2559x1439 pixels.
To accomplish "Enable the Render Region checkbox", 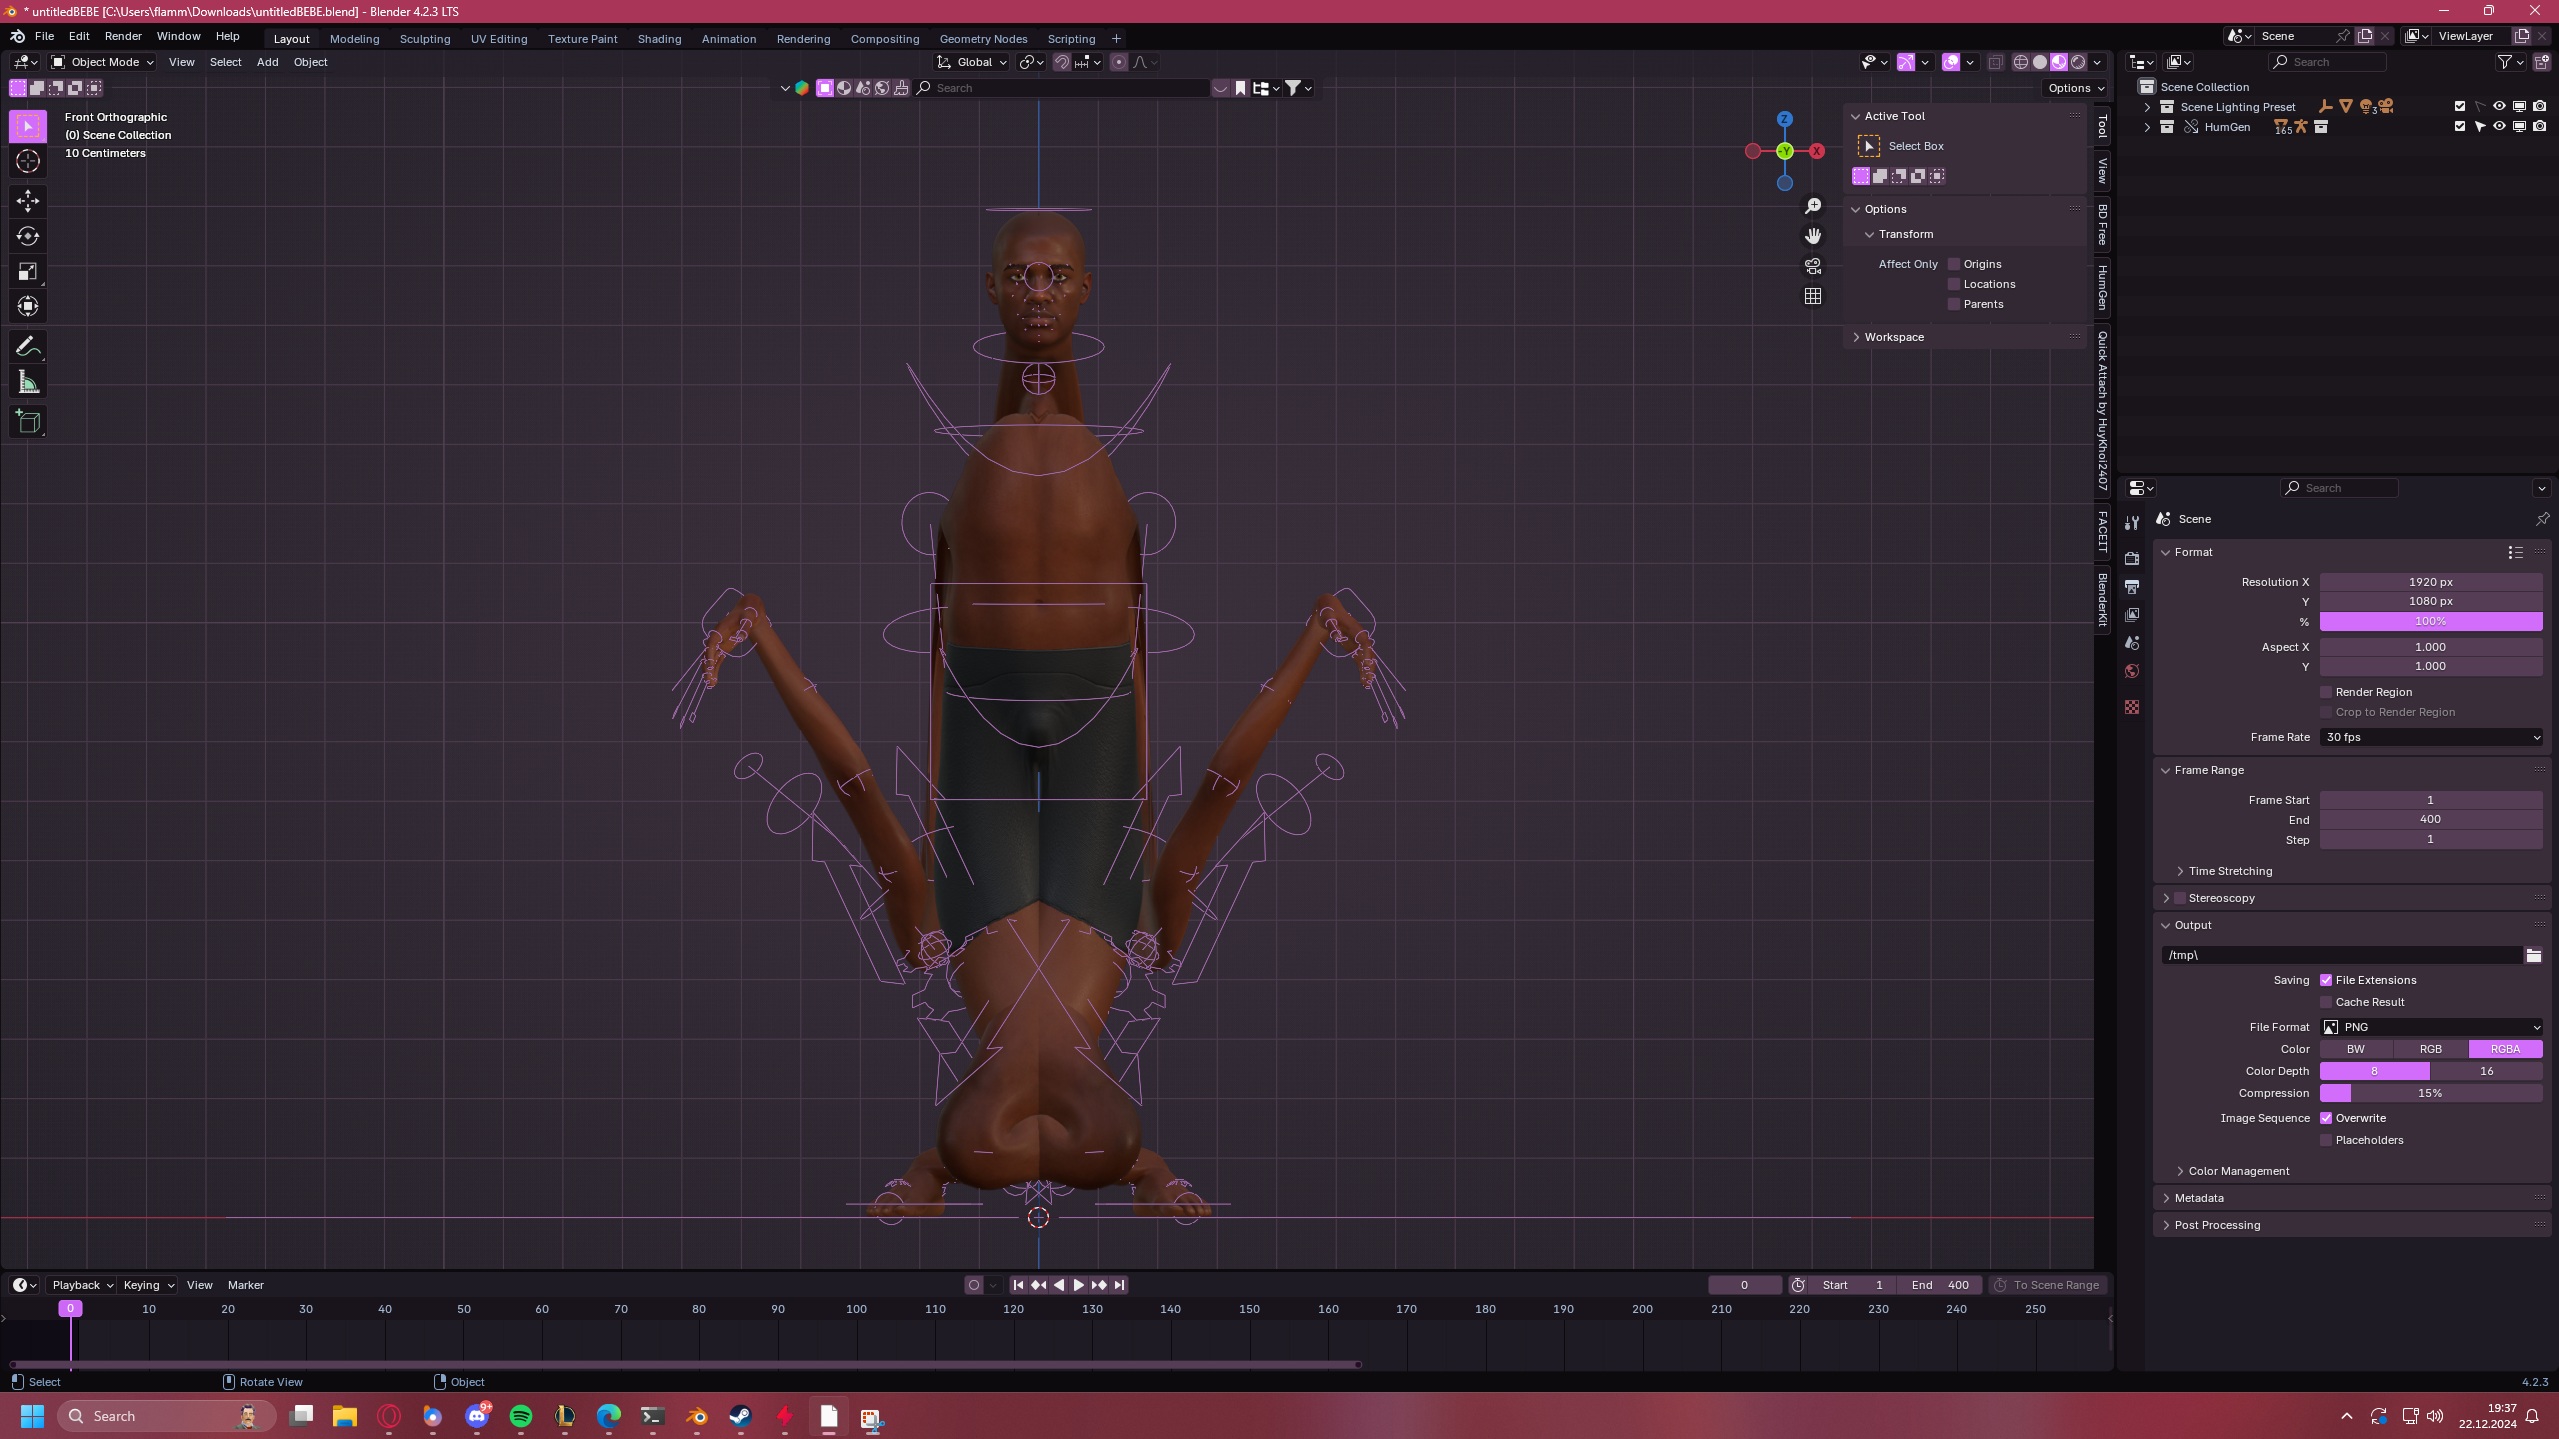I will click(x=2326, y=692).
